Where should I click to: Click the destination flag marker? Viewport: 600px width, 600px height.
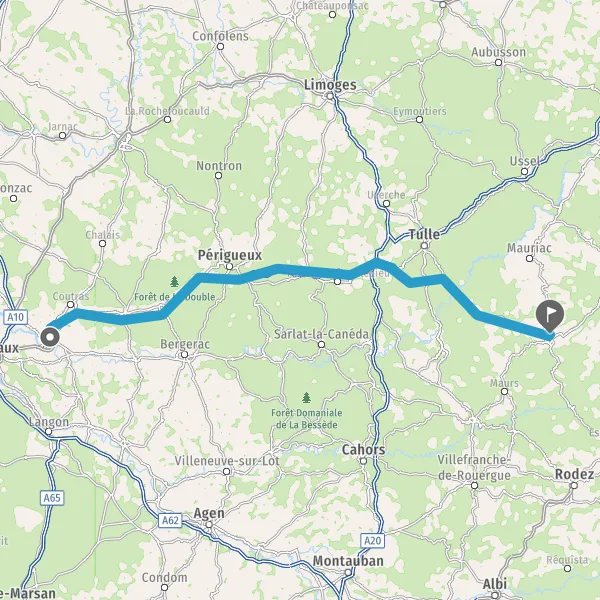coord(550,316)
